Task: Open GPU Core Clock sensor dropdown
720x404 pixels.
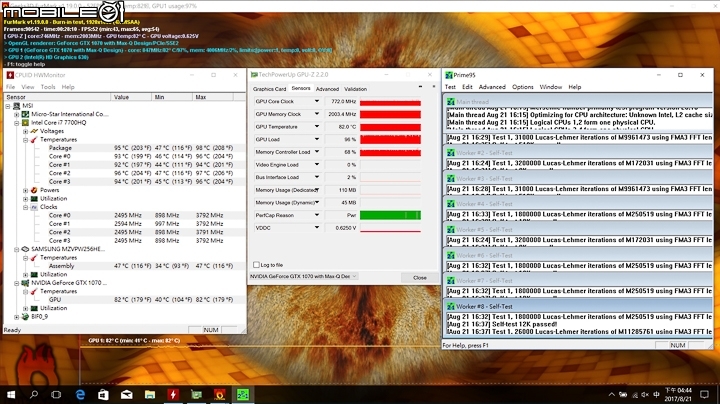Action: [316, 101]
